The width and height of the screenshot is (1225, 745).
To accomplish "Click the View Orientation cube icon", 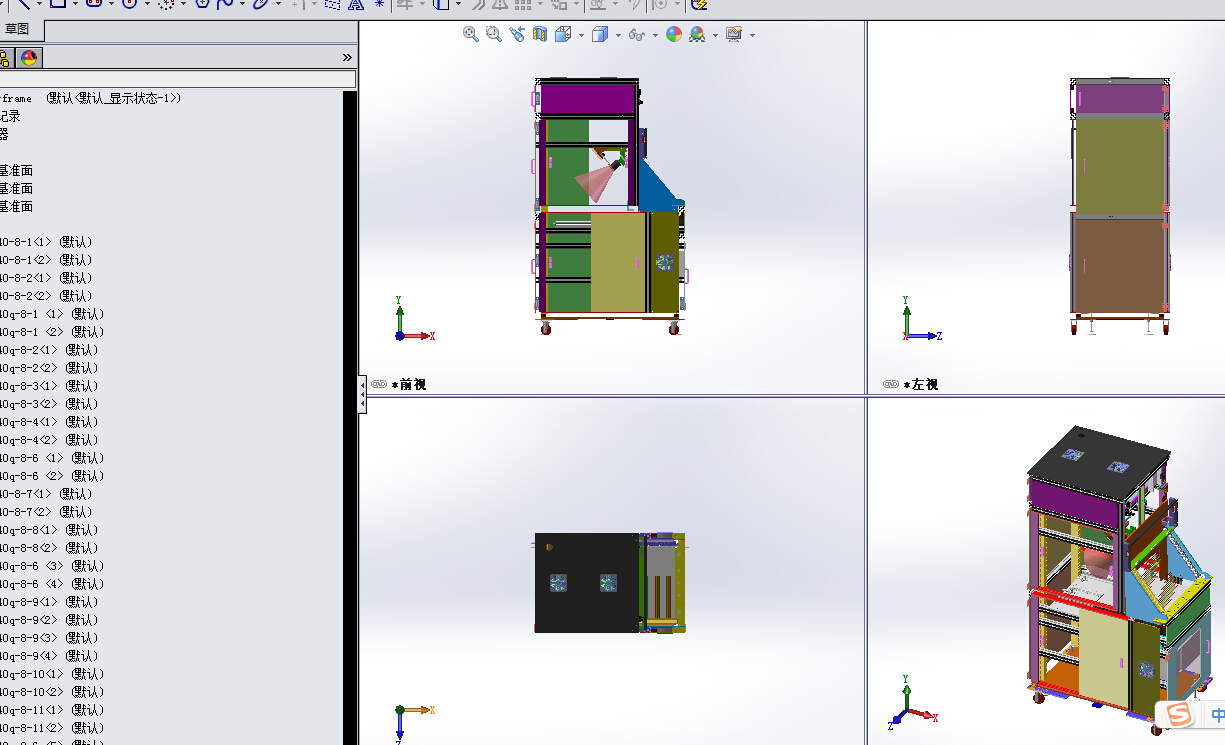I will tap(563, 34).
